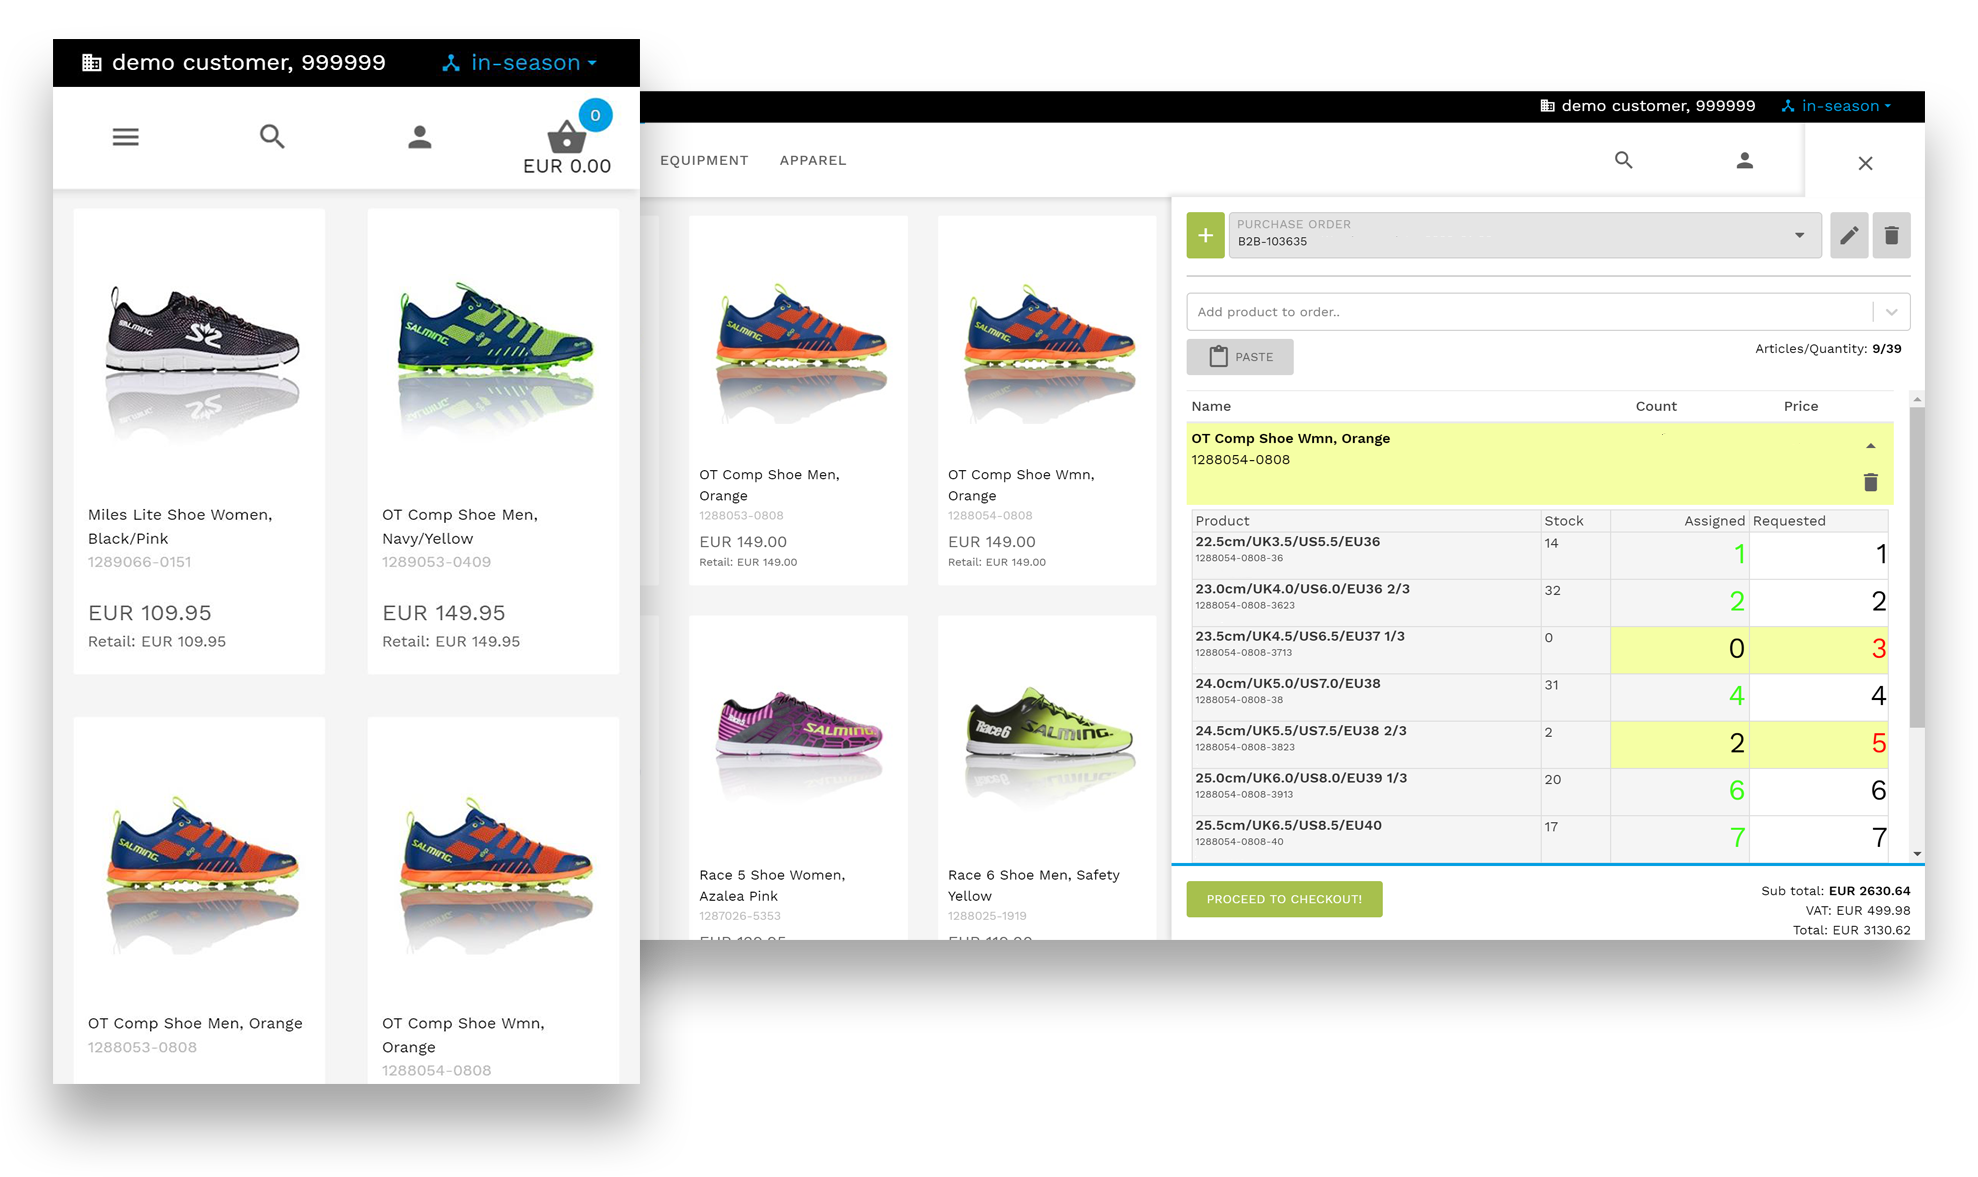This screenshot has width=1978, height=1177.
Task: Click Sub total: EUR 2630.64
Action: pyautogui.click(x=1836, y=891)
